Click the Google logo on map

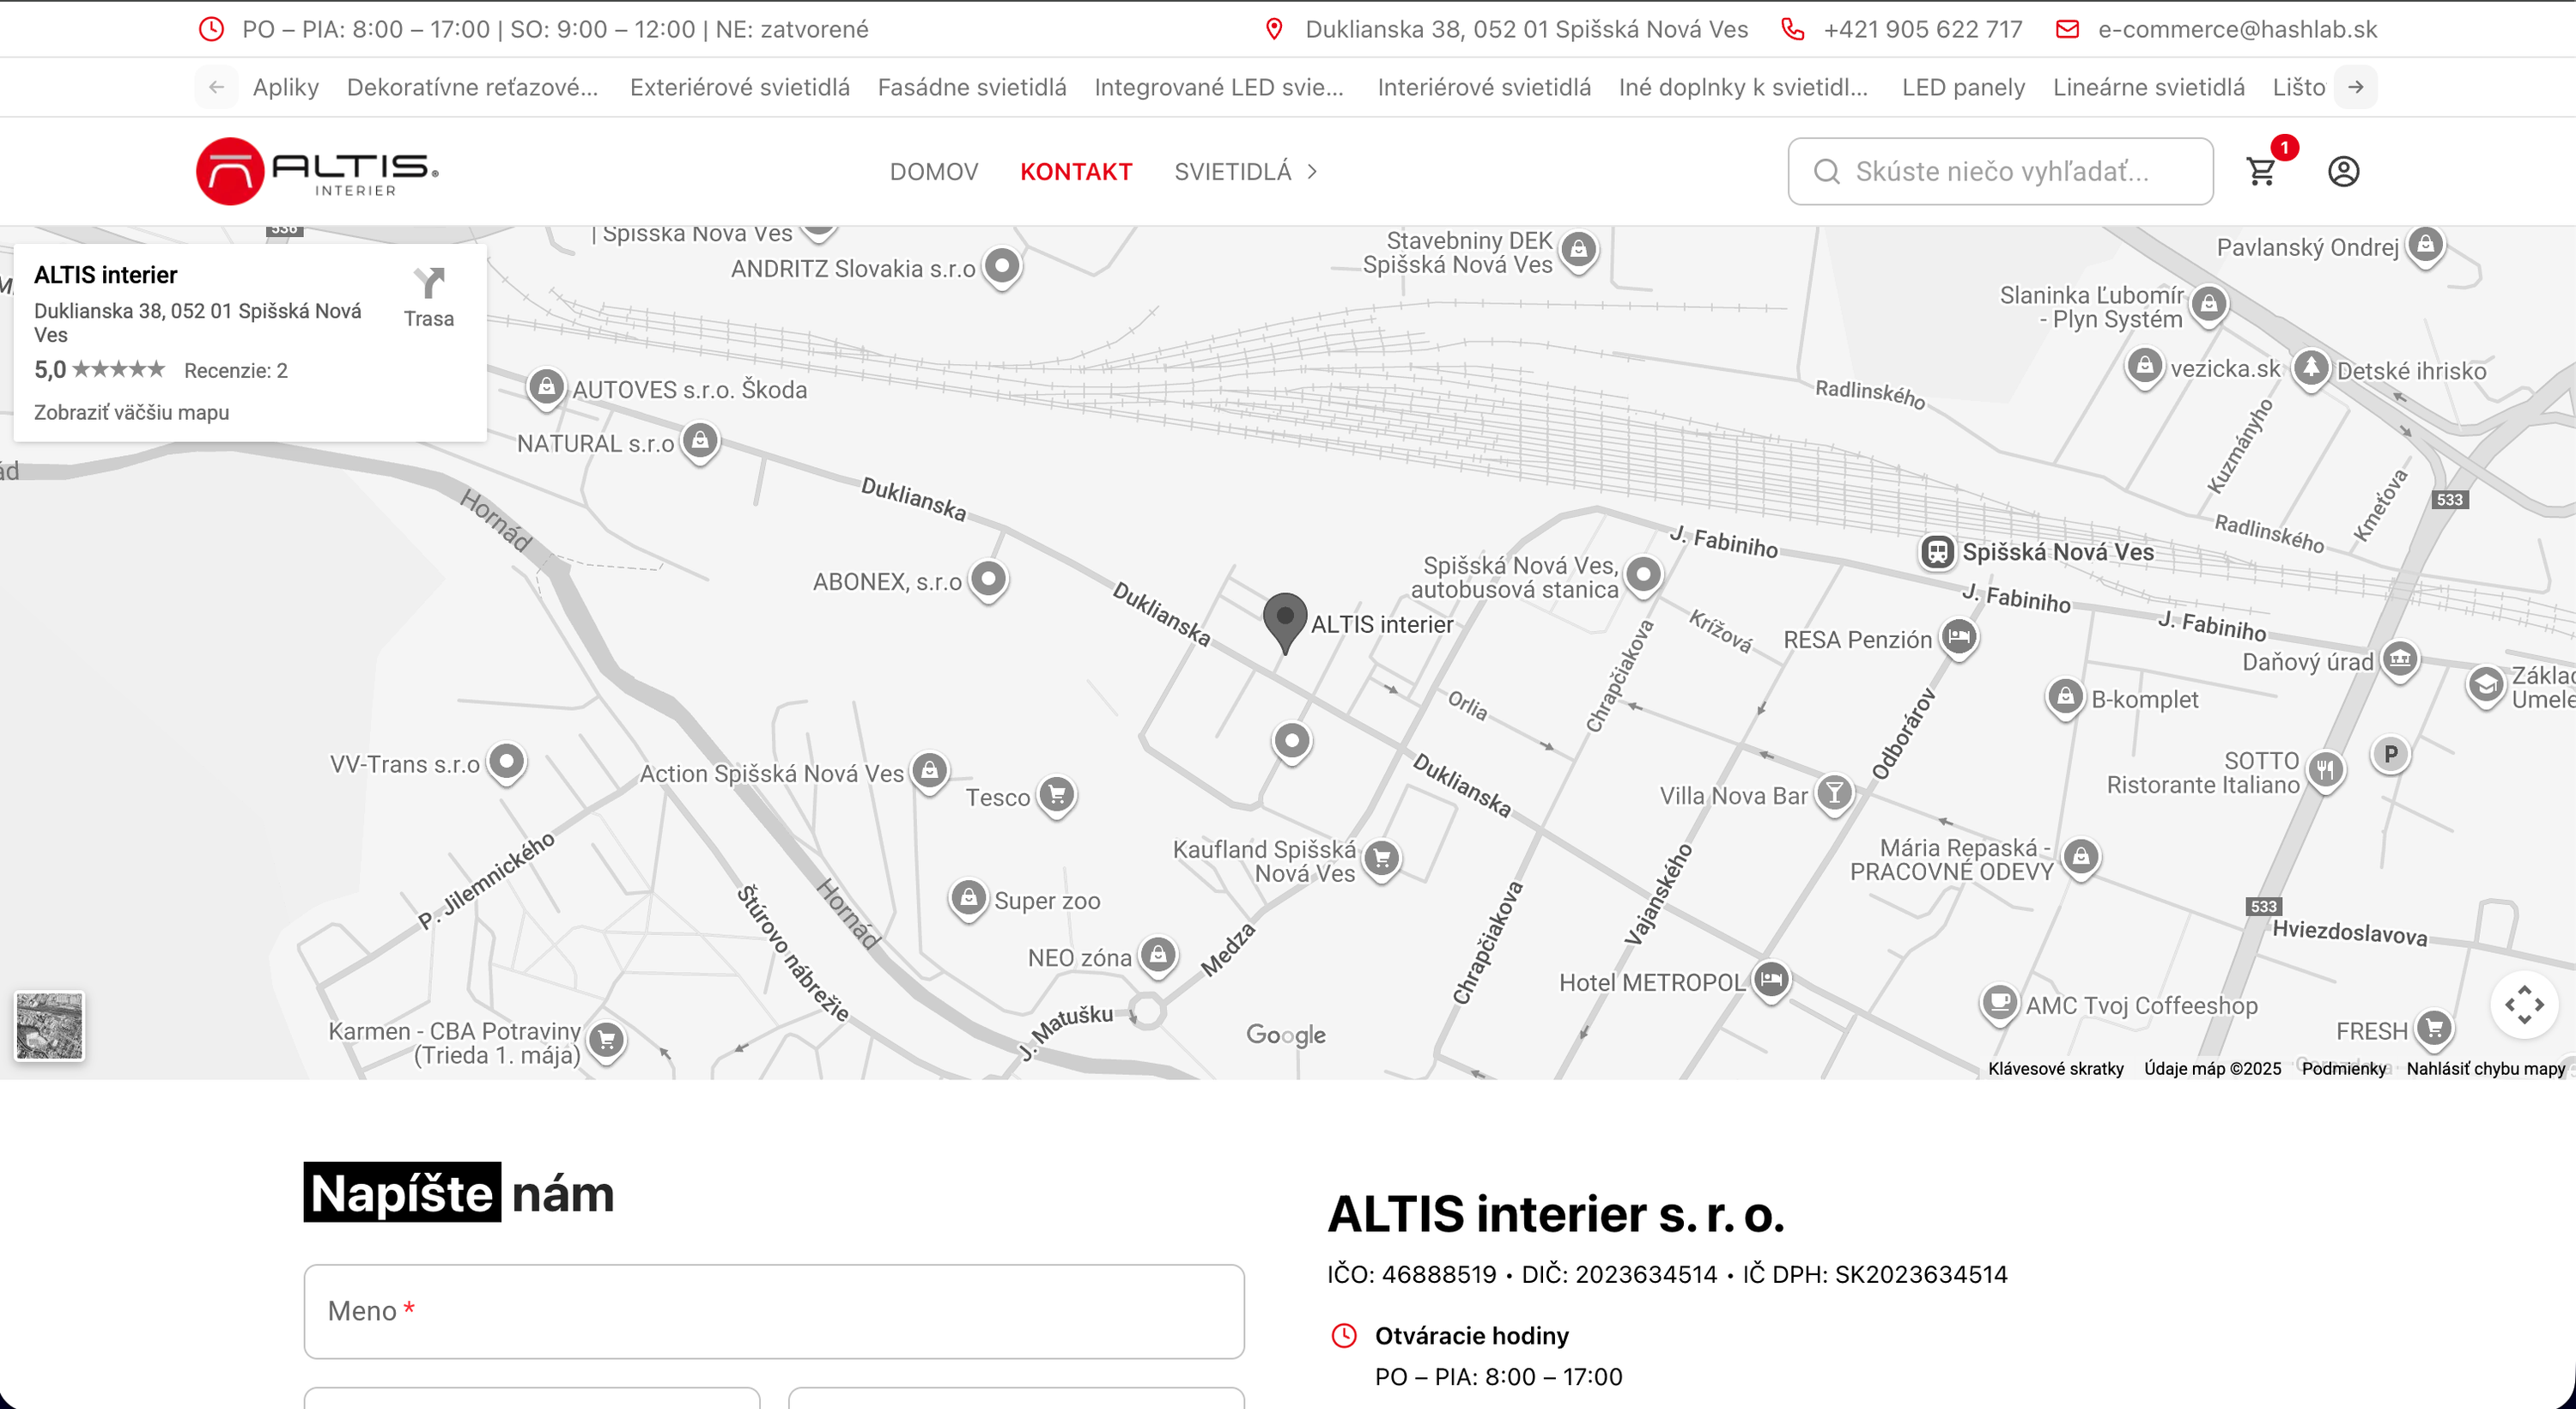(x=1285, y=1034)
